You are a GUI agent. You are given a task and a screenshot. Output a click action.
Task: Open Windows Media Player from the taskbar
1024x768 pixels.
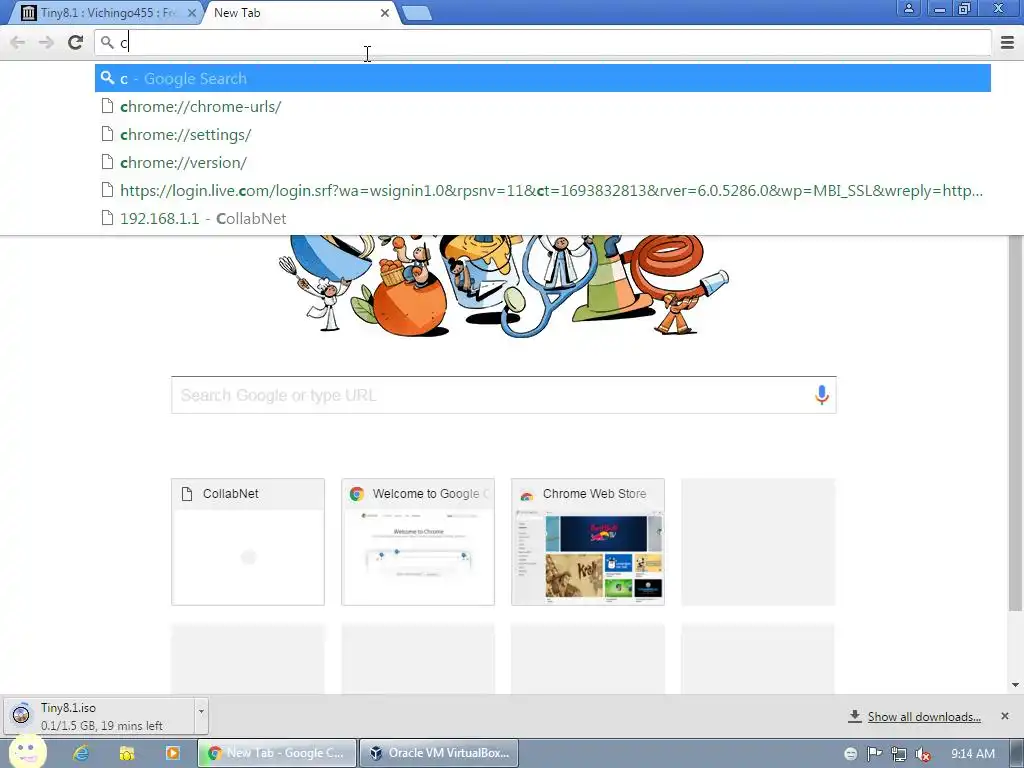click(x=172, y=753)
